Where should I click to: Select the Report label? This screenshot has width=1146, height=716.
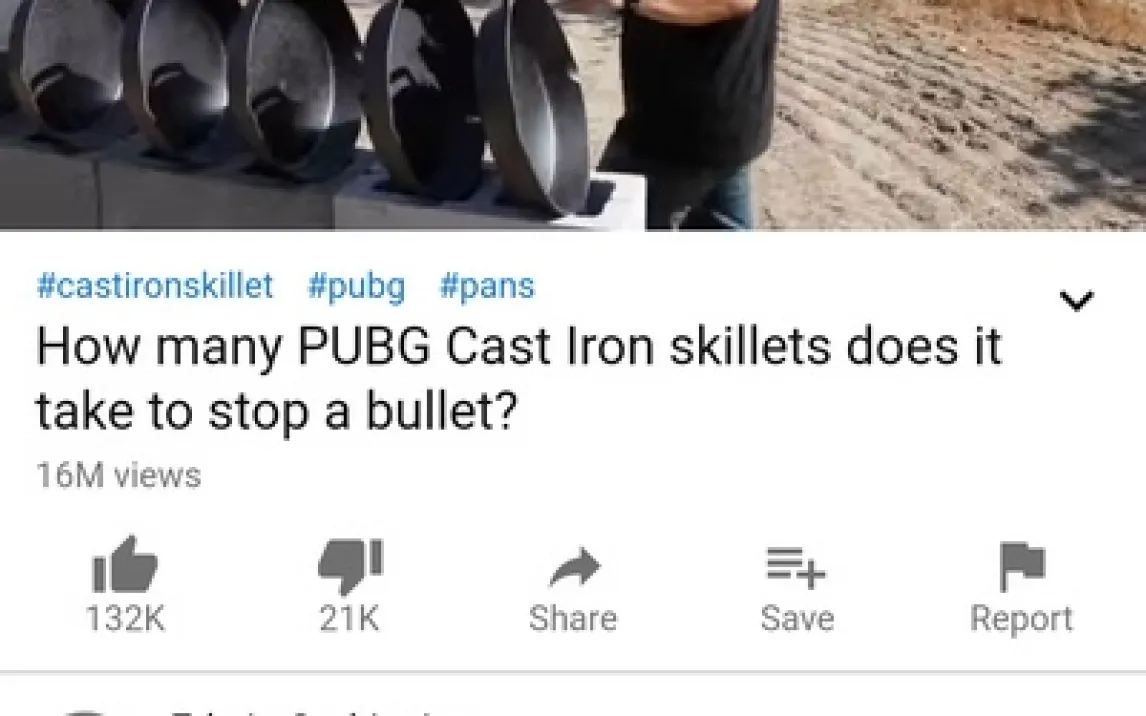(1021, 620)
